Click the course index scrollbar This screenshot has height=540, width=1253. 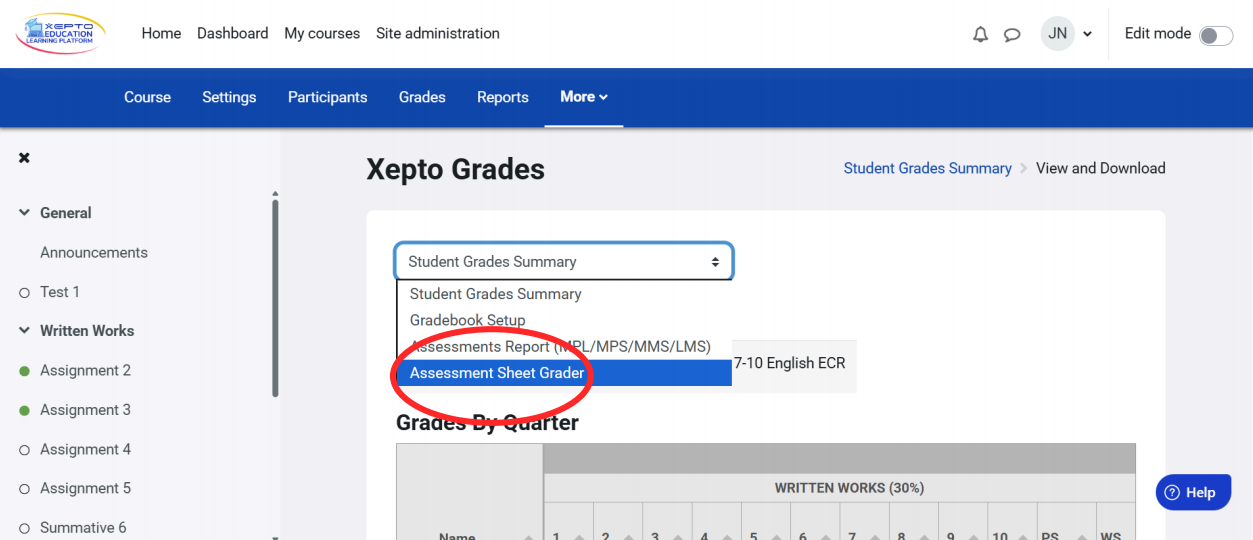coord(275,297)
